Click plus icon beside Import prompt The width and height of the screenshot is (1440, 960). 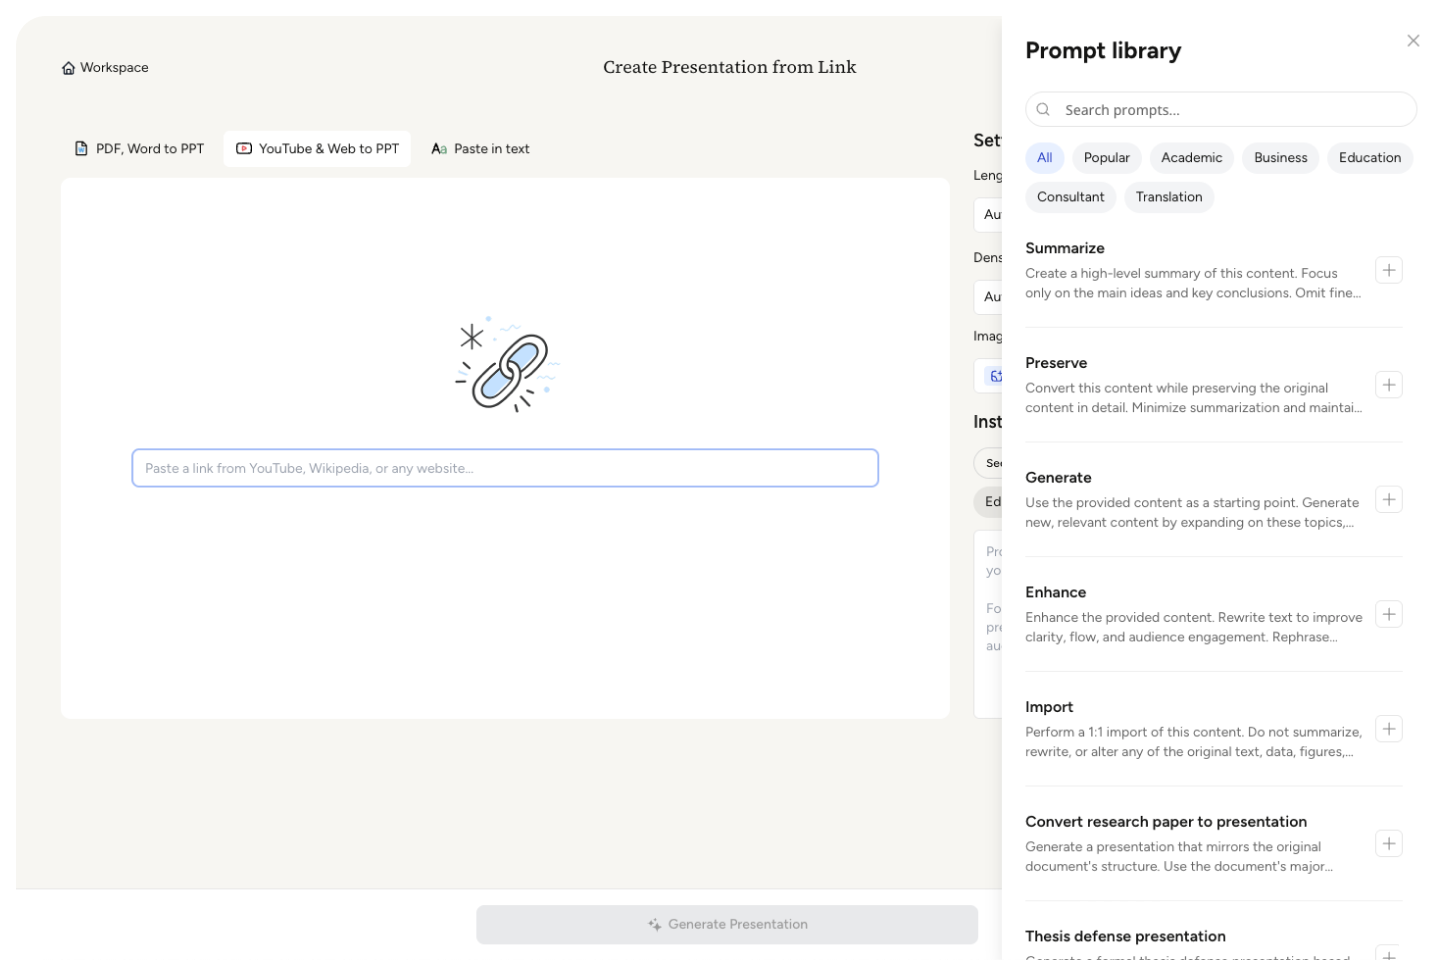(1388, 729)
